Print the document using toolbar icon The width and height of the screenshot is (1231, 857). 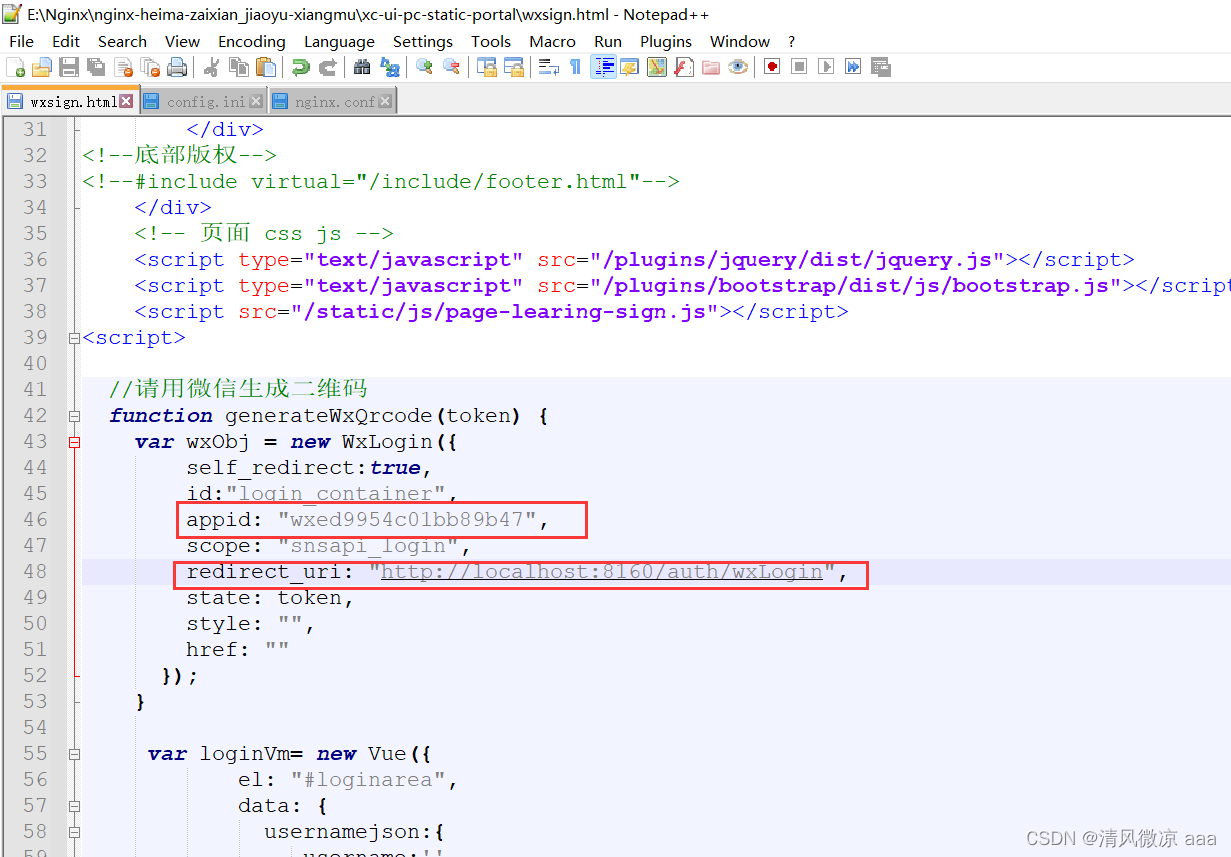177,67
